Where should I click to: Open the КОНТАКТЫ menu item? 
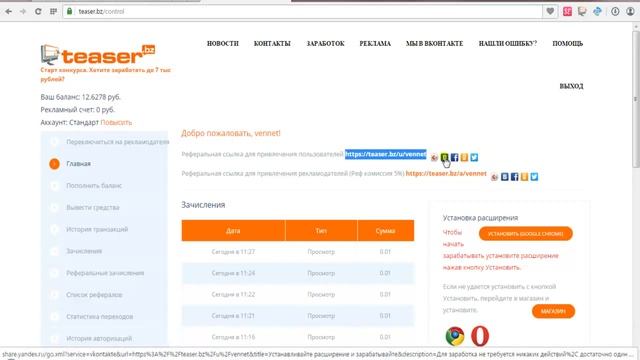point(272,43)
